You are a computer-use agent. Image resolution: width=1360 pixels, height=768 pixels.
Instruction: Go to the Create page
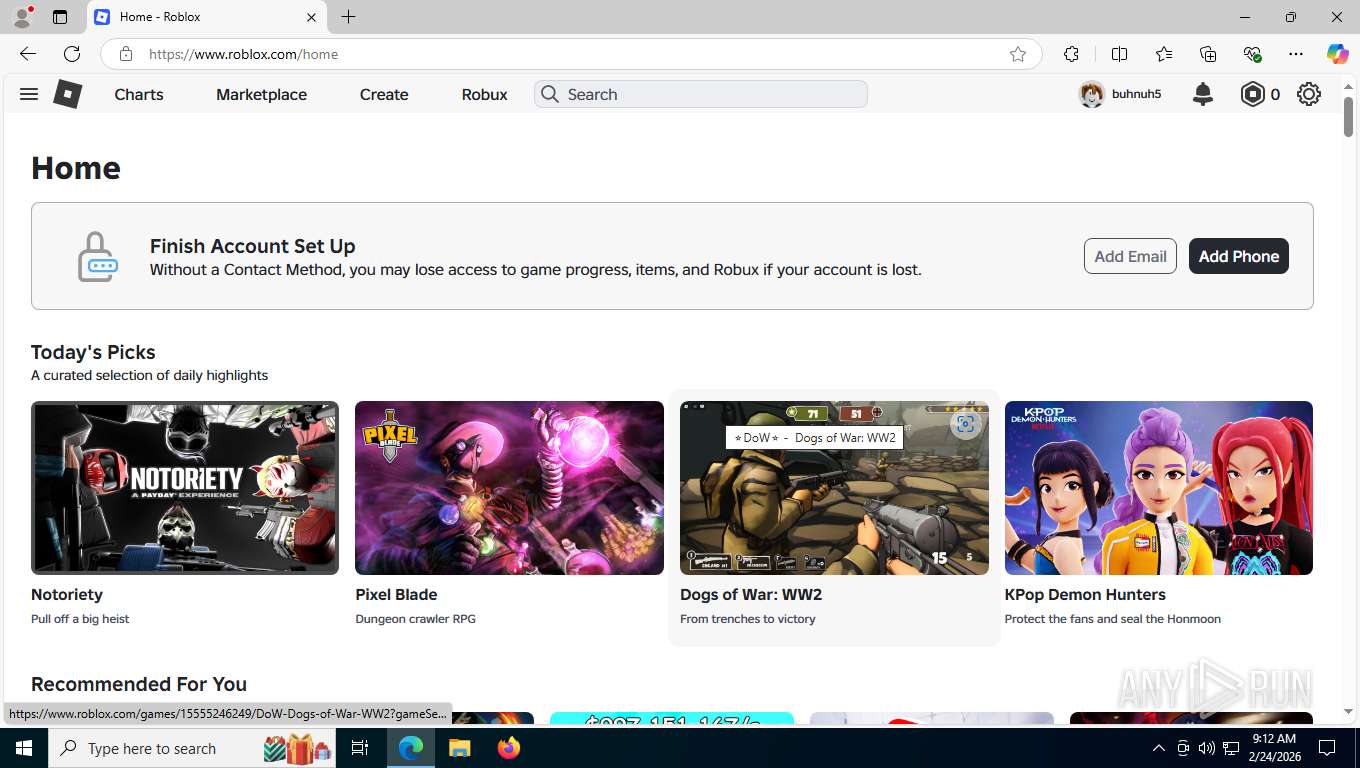[x=384, y=94]
